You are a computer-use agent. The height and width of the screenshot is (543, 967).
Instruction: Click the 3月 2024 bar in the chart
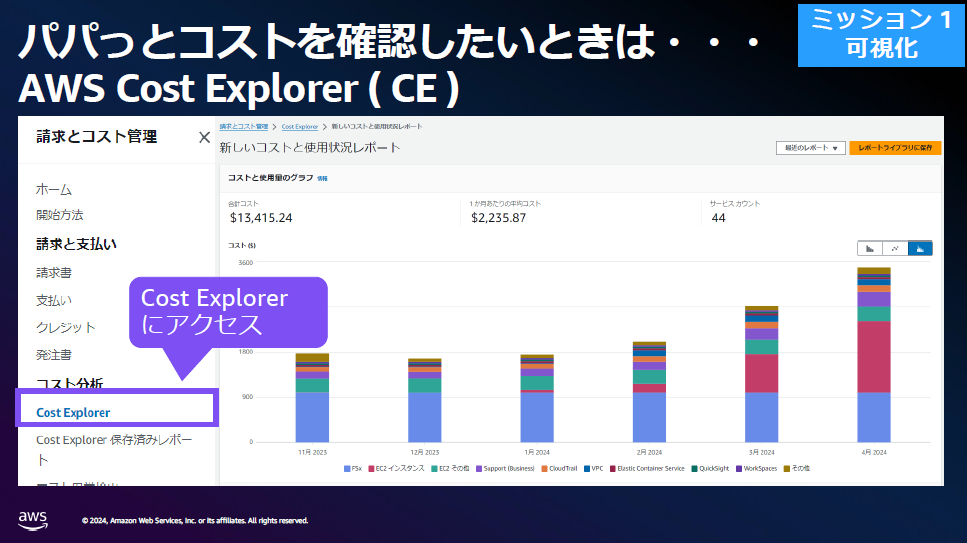(x=762, y=374)
